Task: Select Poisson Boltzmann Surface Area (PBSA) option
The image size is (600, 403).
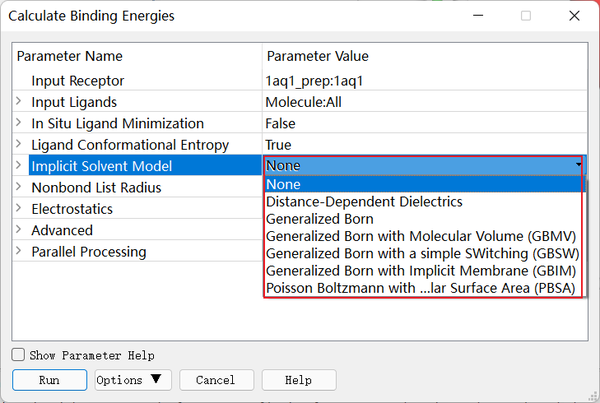Action: tap(422, 288)
